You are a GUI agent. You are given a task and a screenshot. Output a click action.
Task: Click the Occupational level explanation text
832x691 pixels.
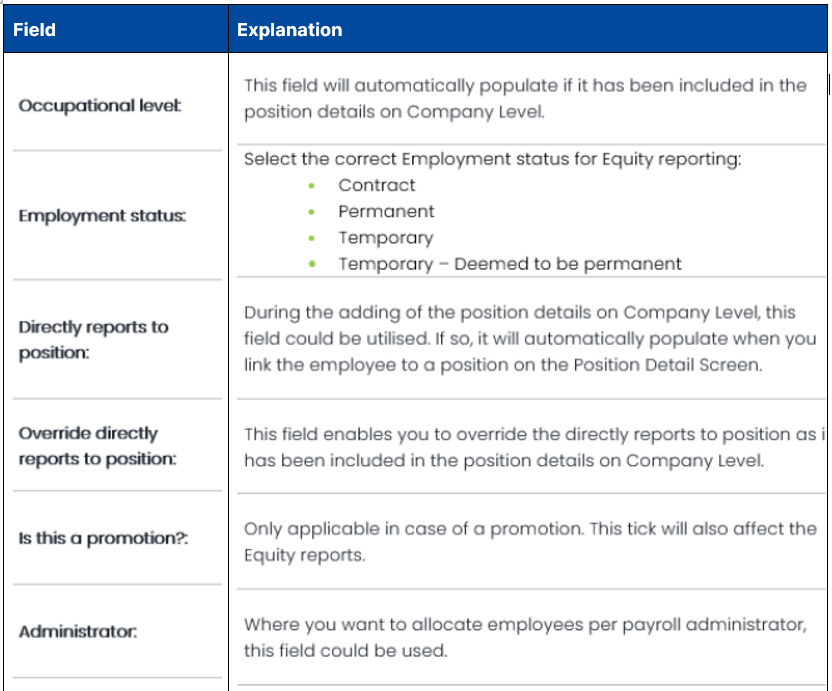coord(525,98)
